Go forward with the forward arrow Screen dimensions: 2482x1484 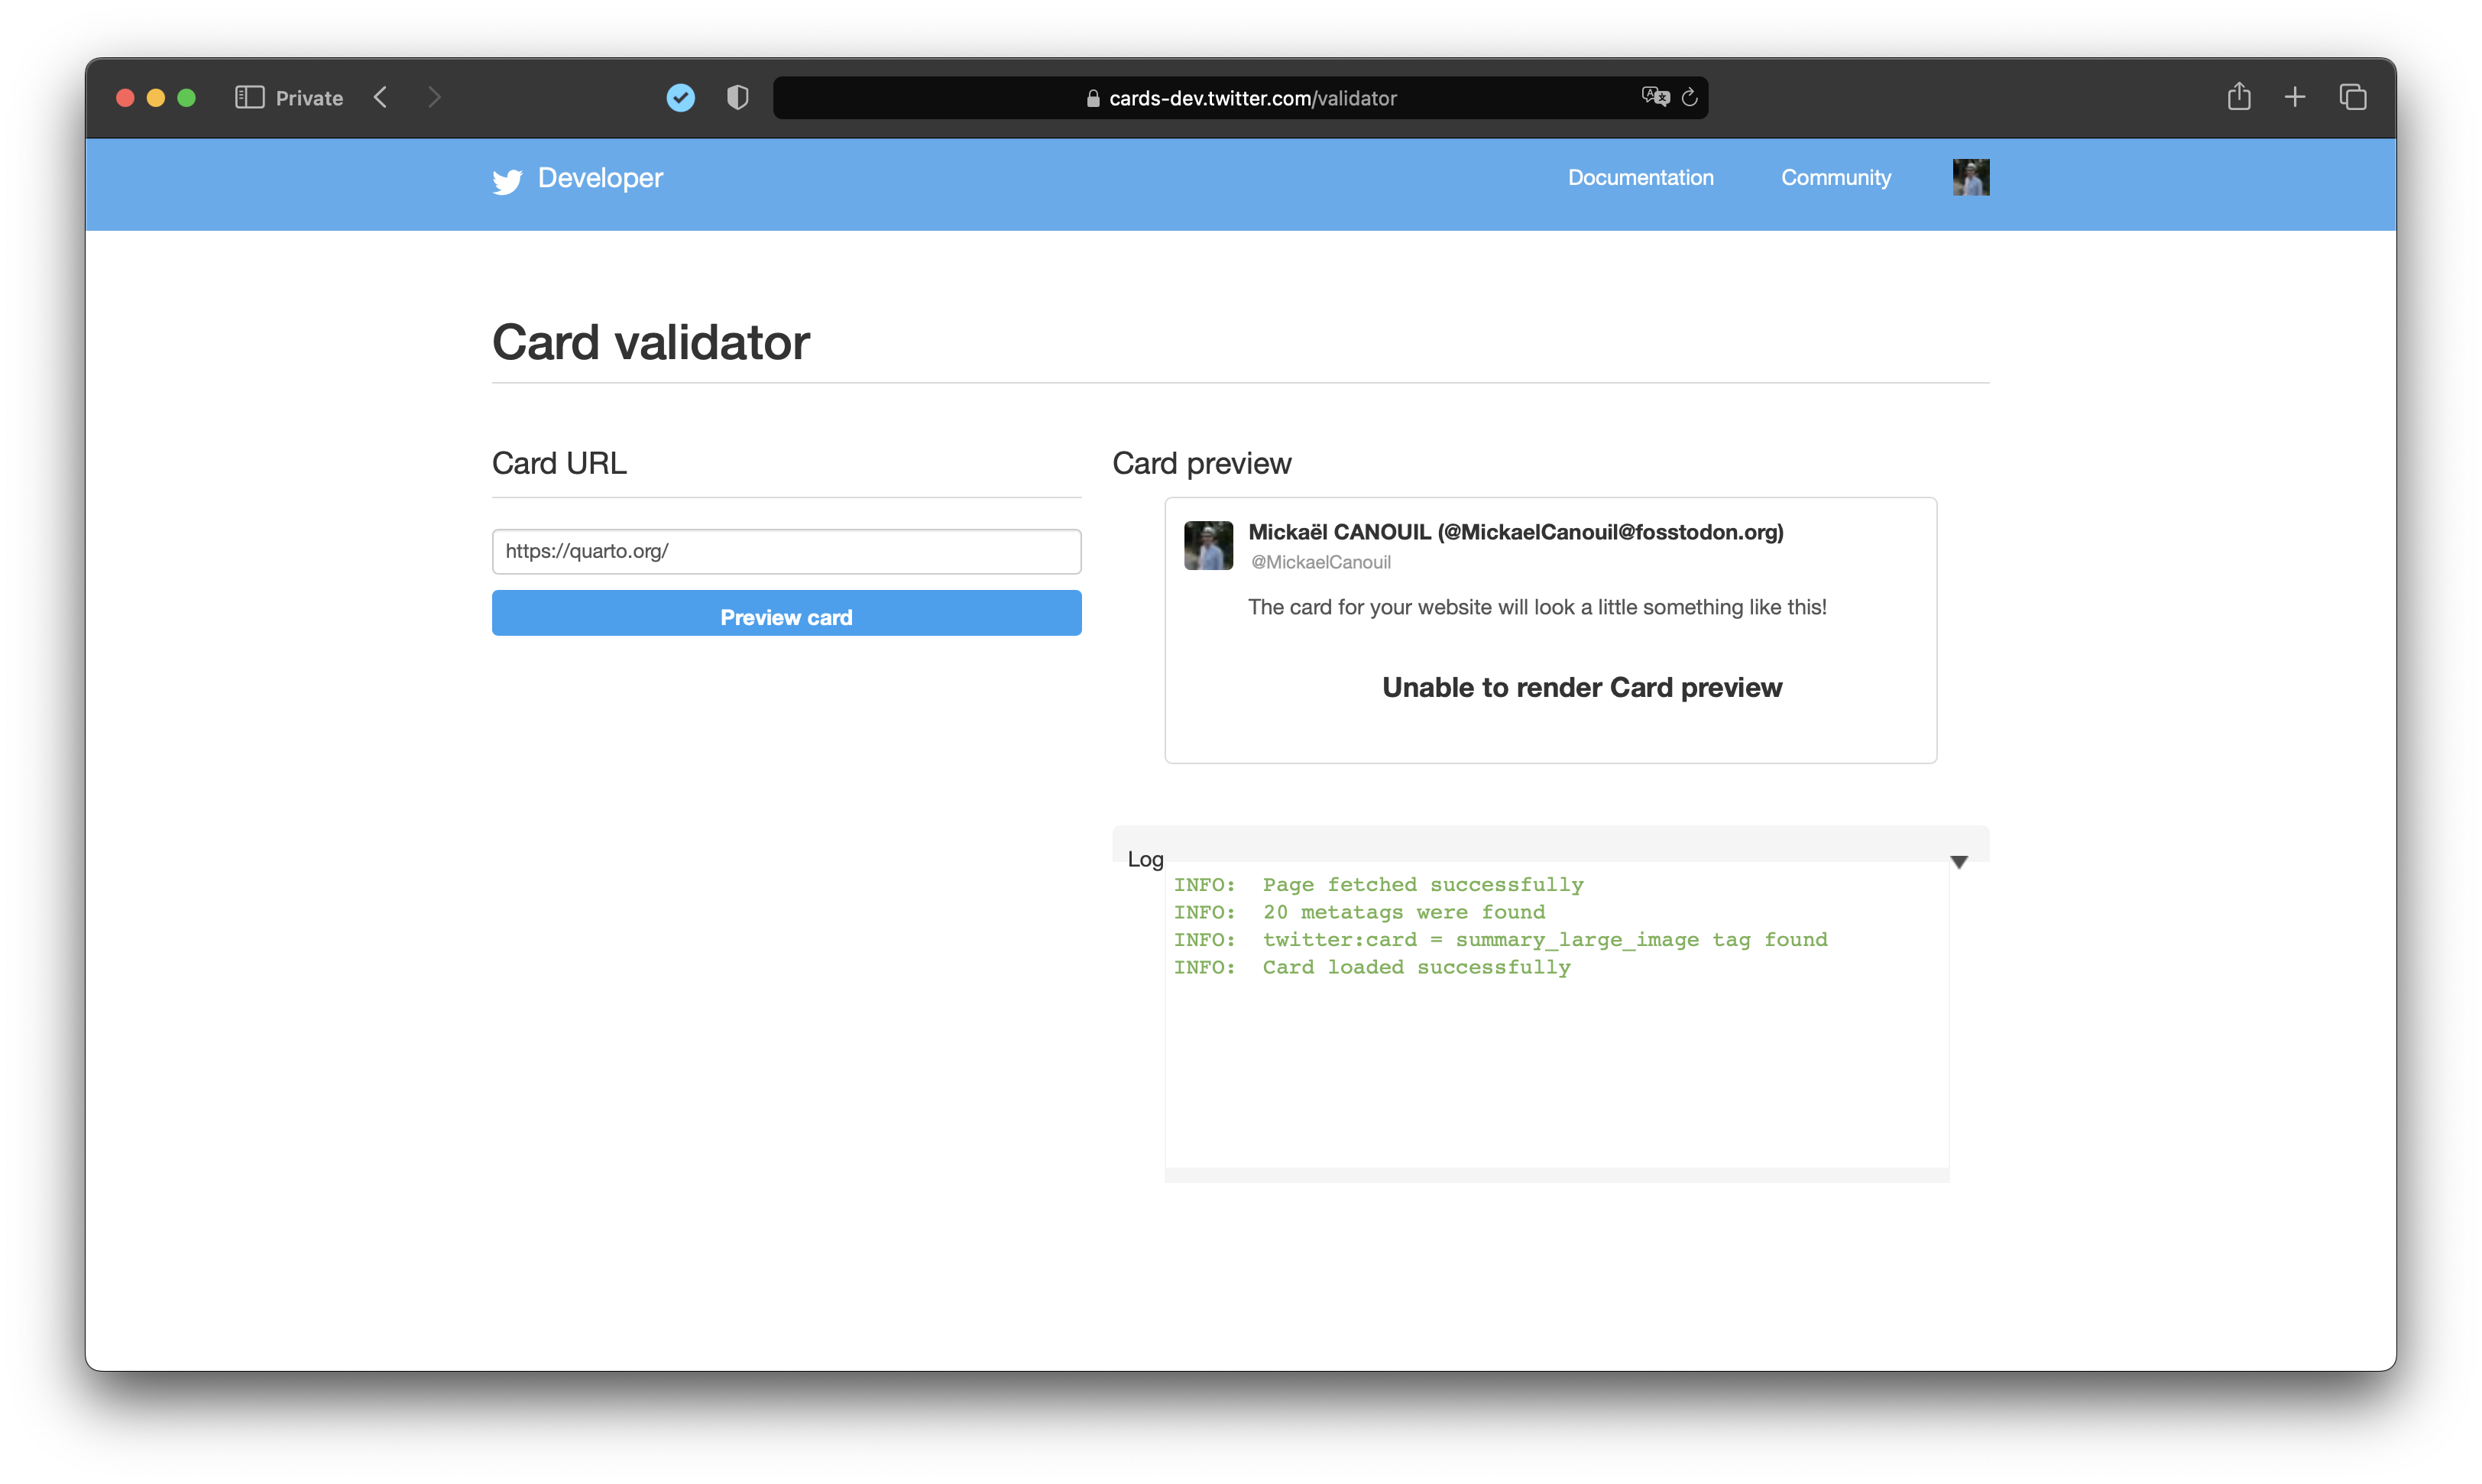click(434, 97)
